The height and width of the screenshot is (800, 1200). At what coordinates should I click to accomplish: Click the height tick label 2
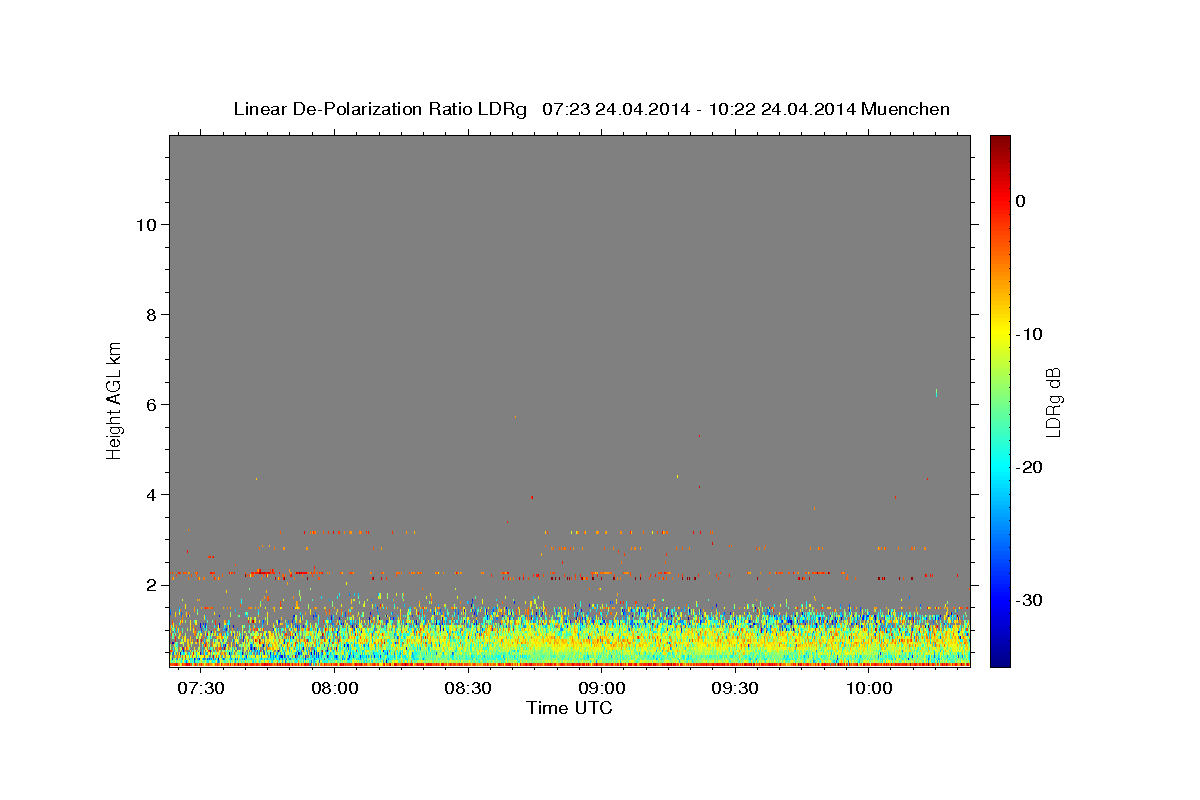[x=153, y=585]
